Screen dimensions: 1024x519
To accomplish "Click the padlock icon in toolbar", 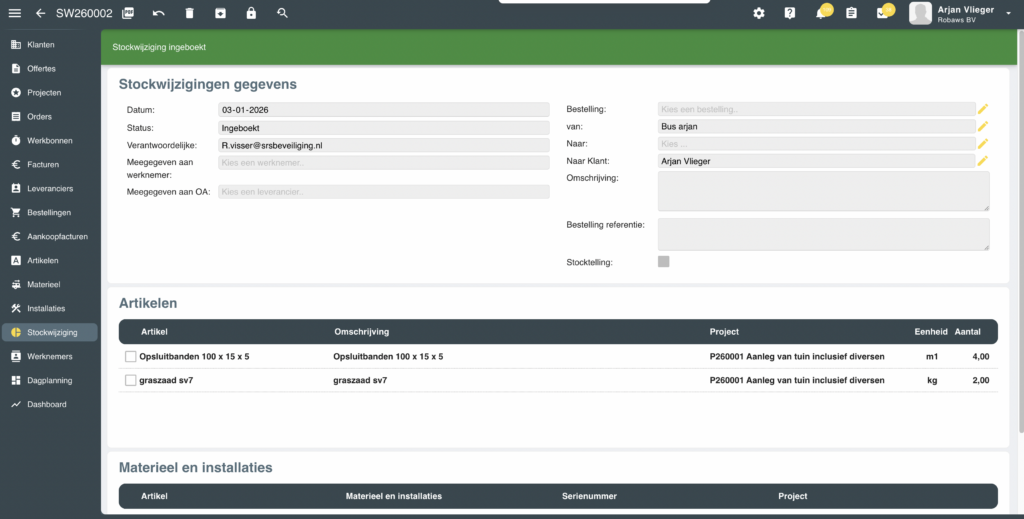I will coord(251,13).
